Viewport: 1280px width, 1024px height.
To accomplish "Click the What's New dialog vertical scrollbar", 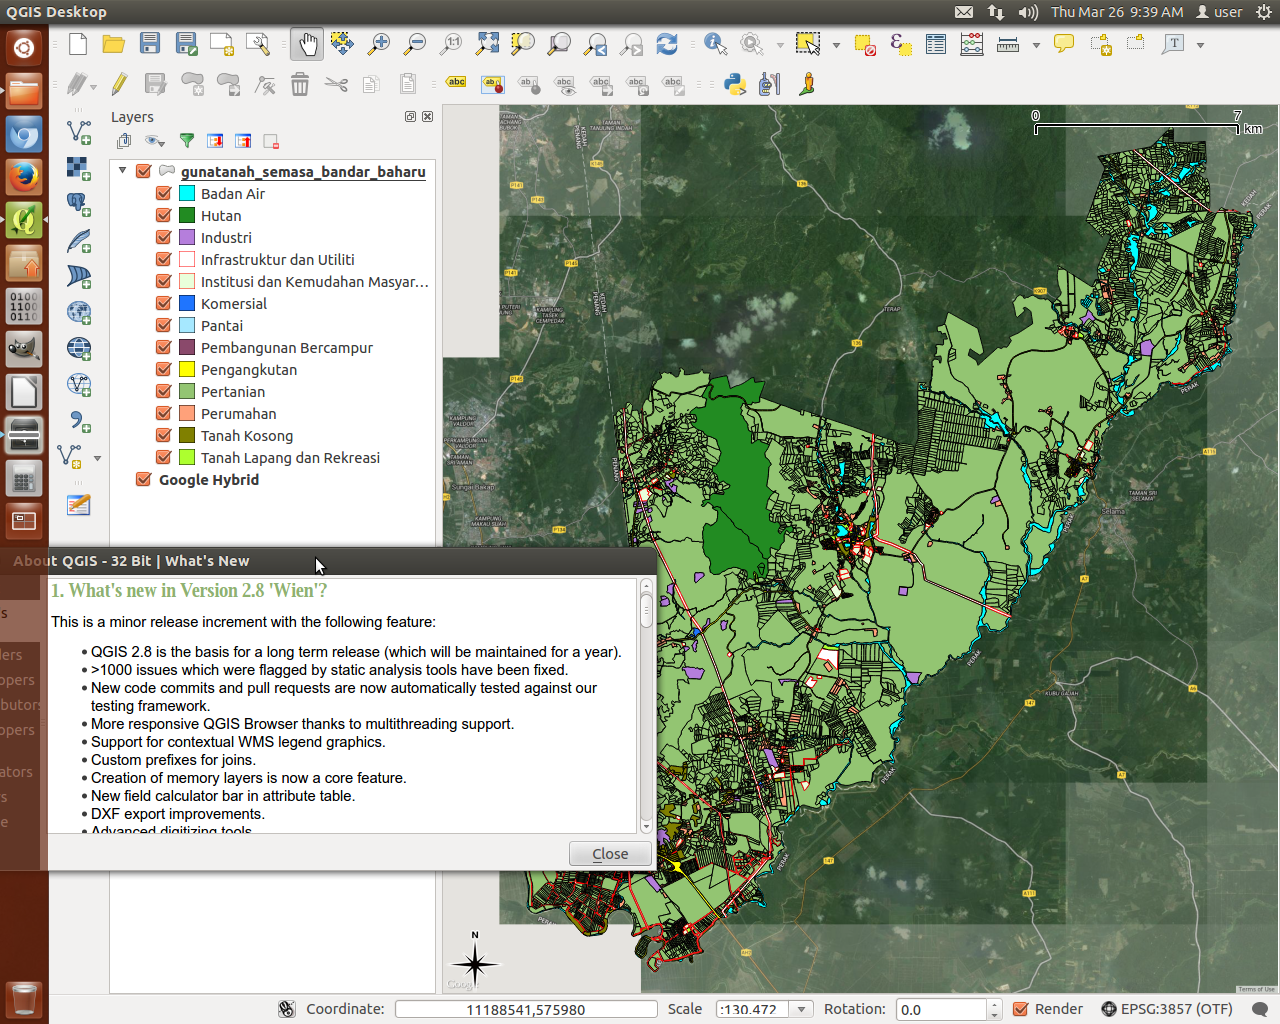I will coord(646,705).
